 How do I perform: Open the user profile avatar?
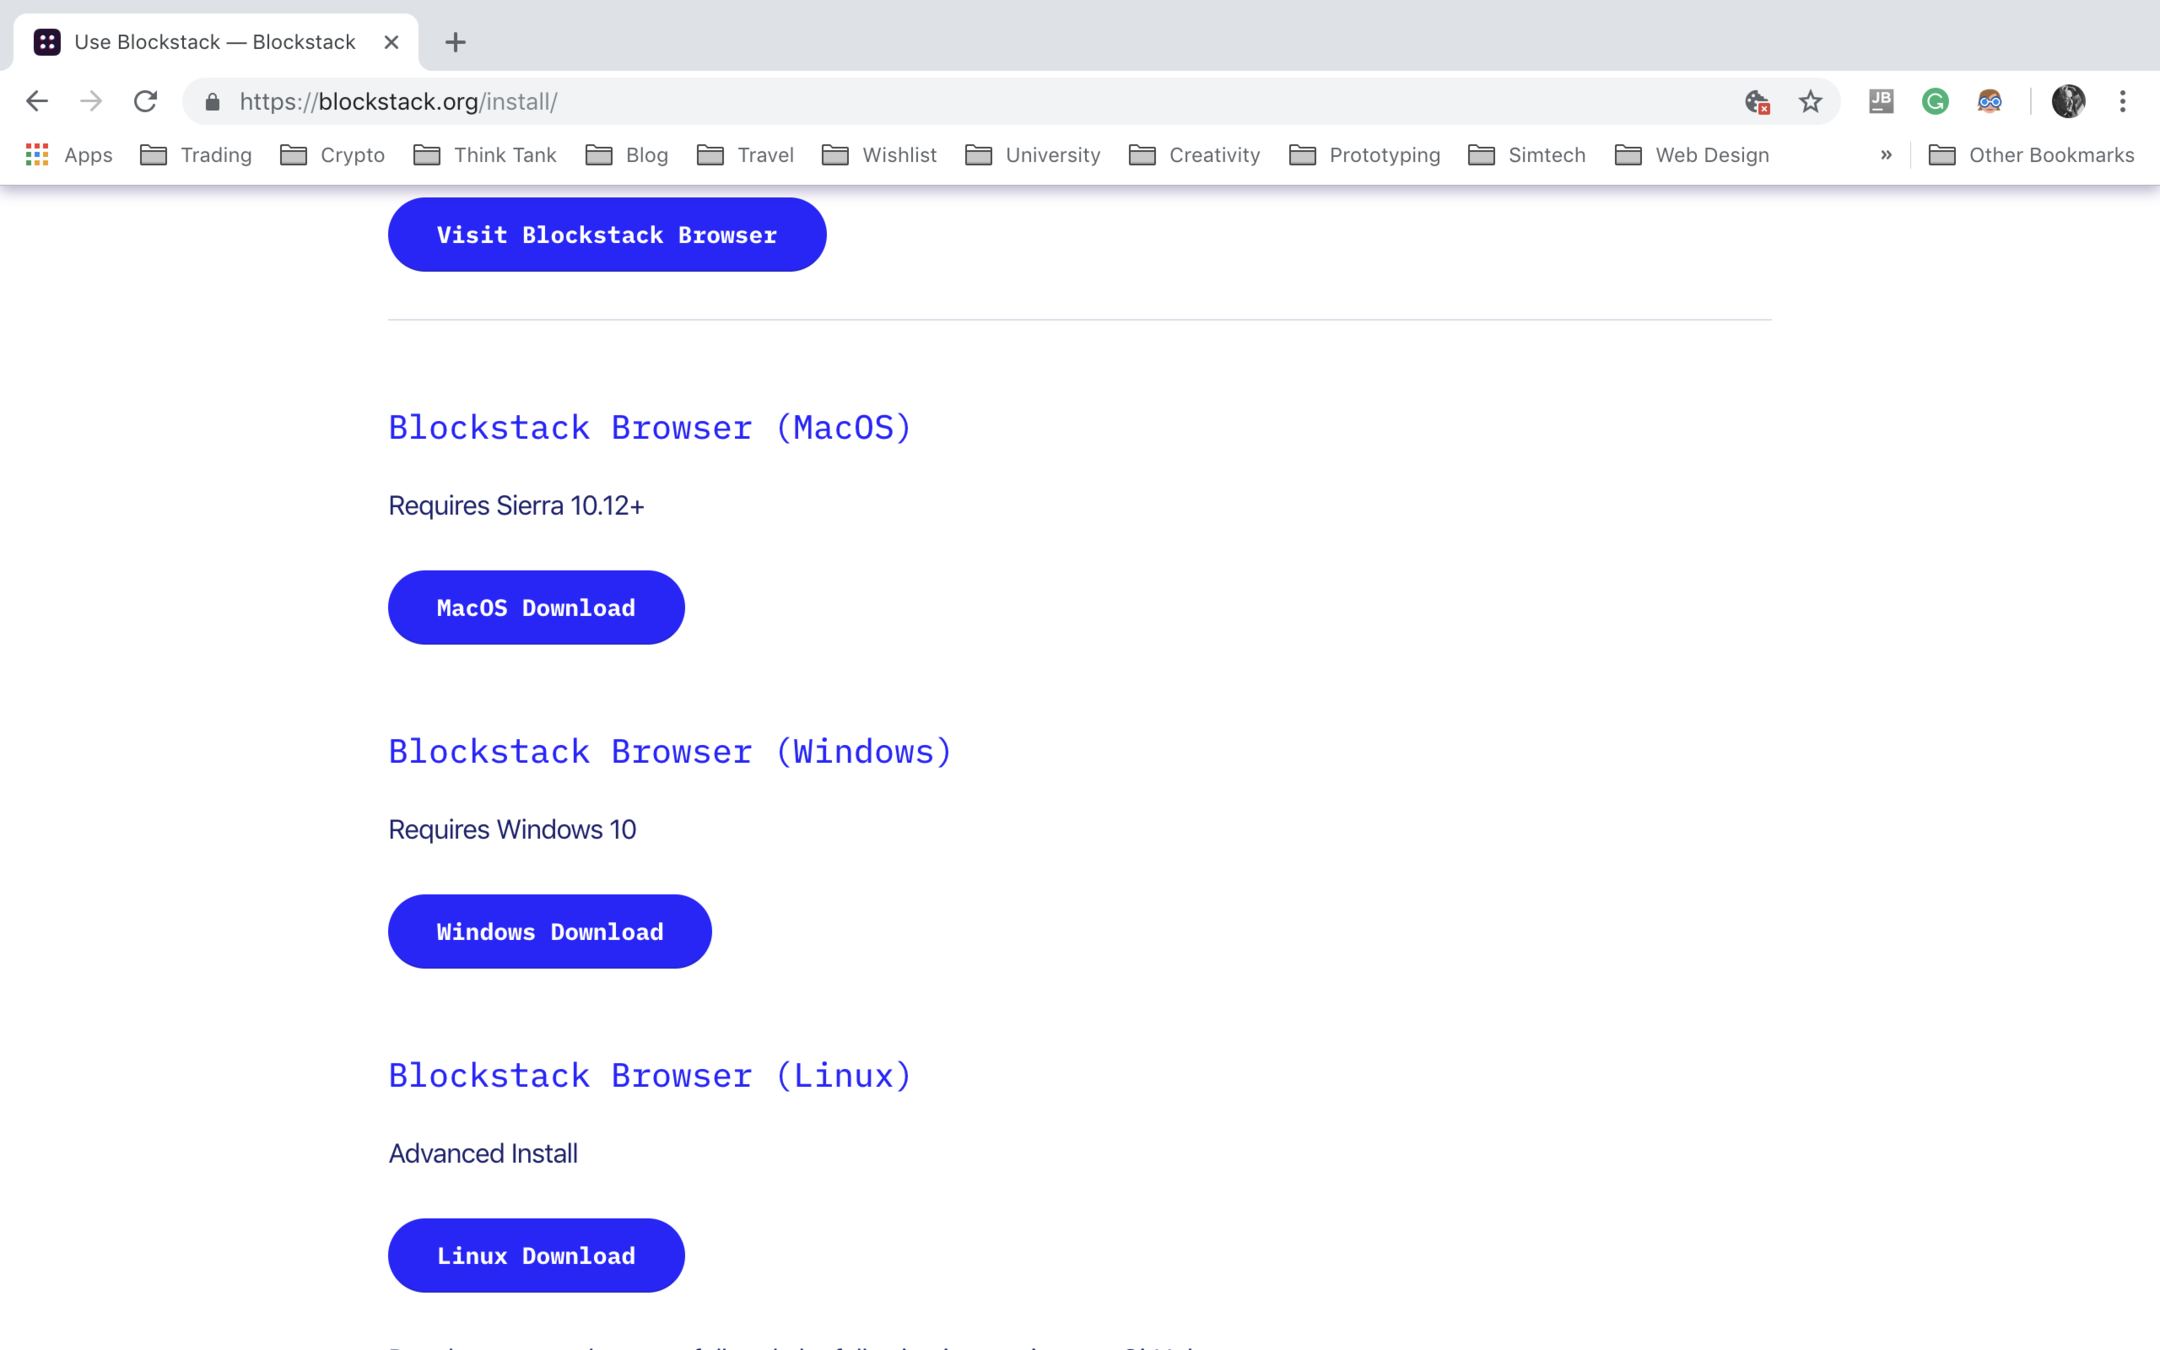point(2068,101)
